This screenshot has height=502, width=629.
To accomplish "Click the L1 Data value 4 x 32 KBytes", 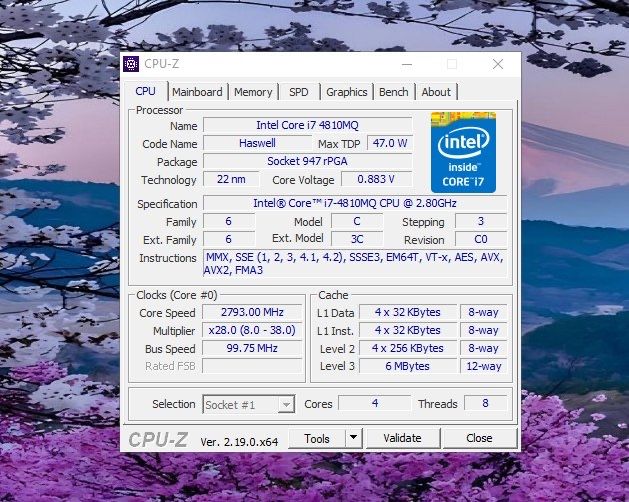I will click(408, 312).
